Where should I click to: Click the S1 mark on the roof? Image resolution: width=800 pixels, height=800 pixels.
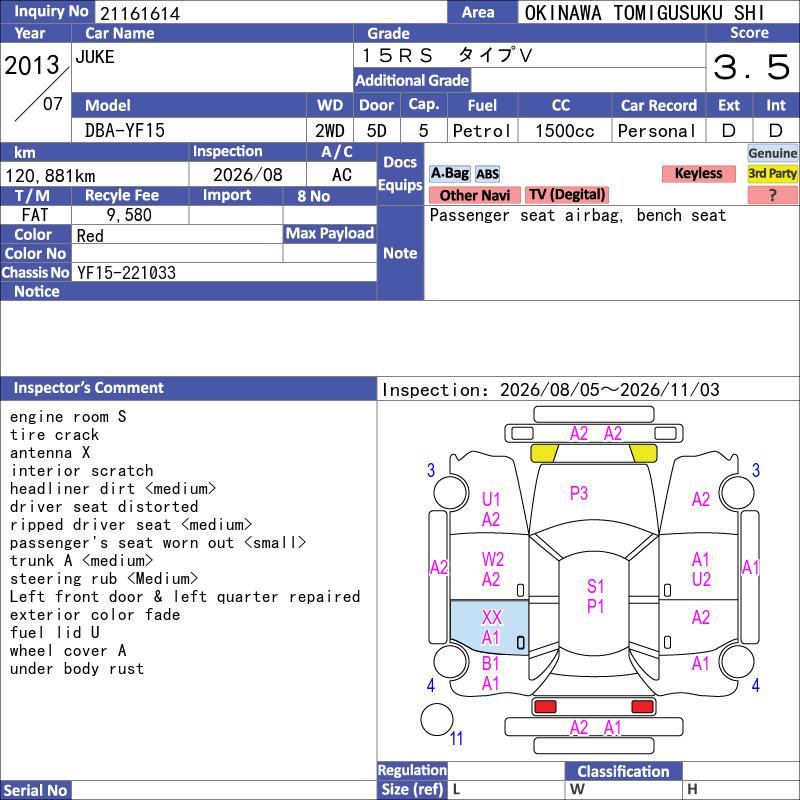click(x=595, y=587)
